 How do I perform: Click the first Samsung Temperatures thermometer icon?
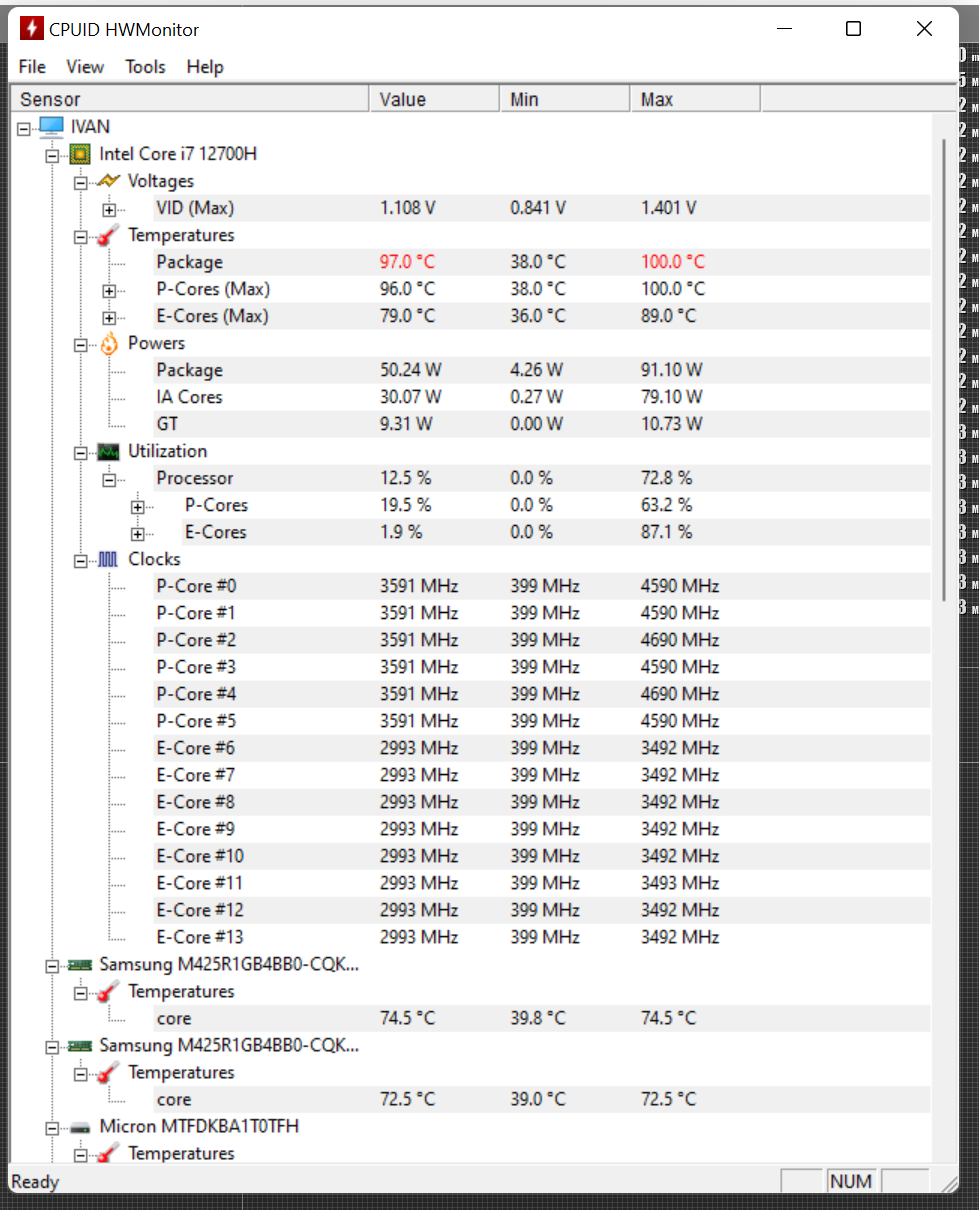click(108, 992)
